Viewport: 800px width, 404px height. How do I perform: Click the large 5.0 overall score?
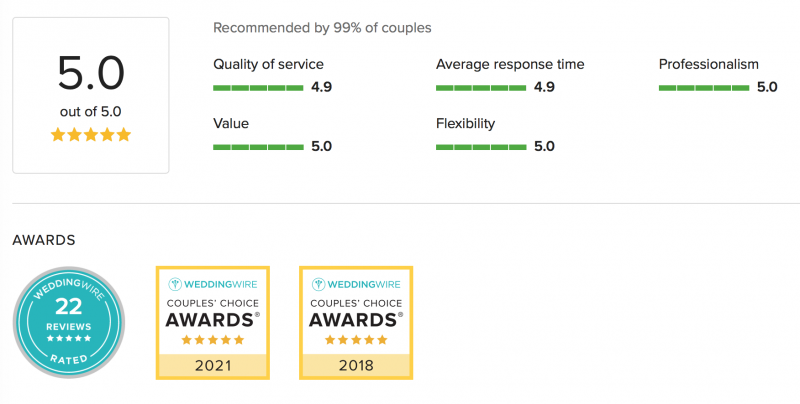(91, 73)
